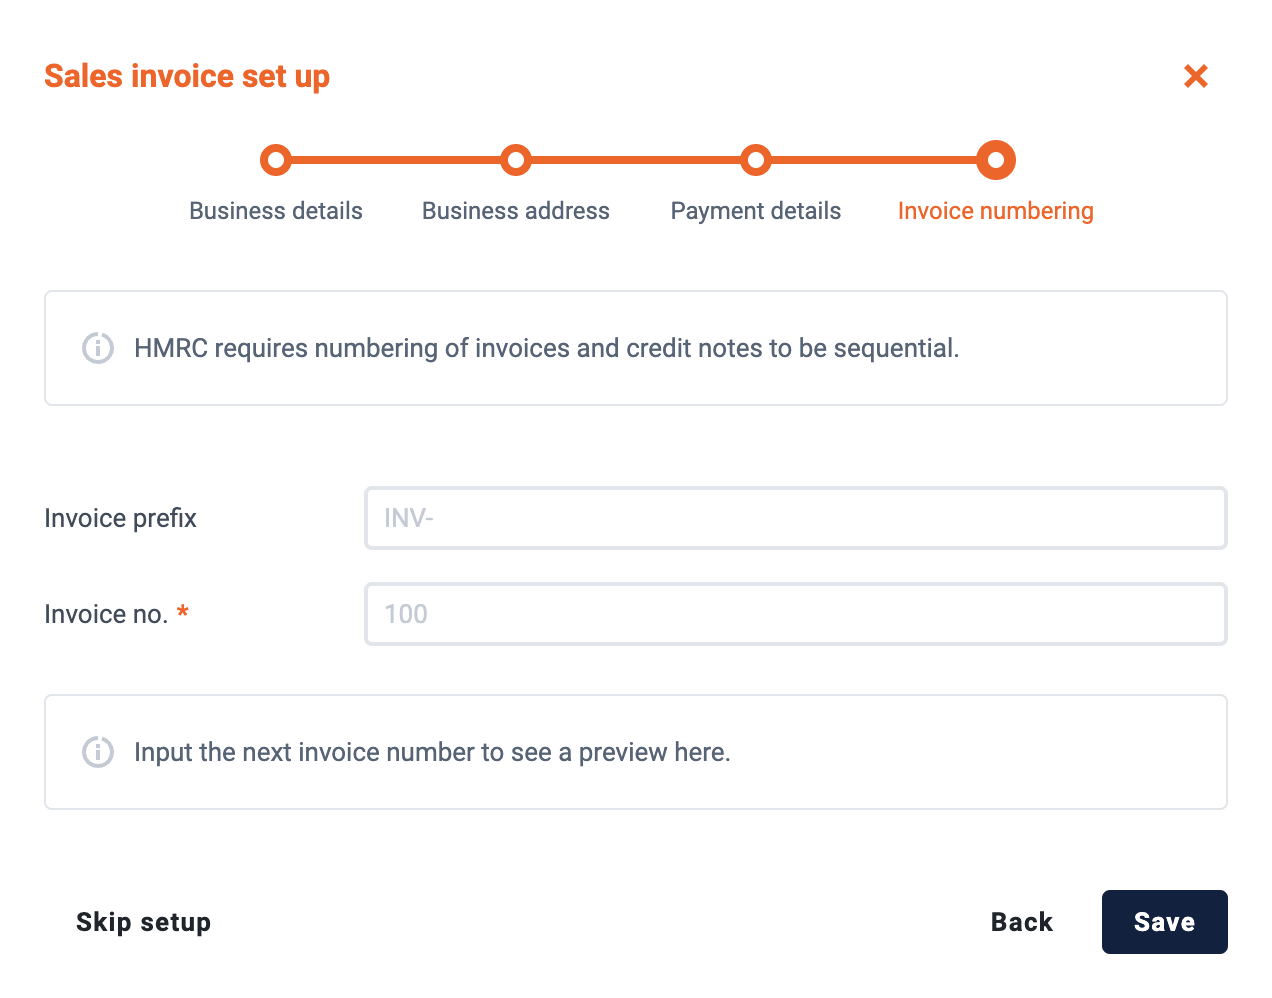Viewport: 1272px width, 998px height.
Task: Click the Payment details step circle
Action: point(756,160)
